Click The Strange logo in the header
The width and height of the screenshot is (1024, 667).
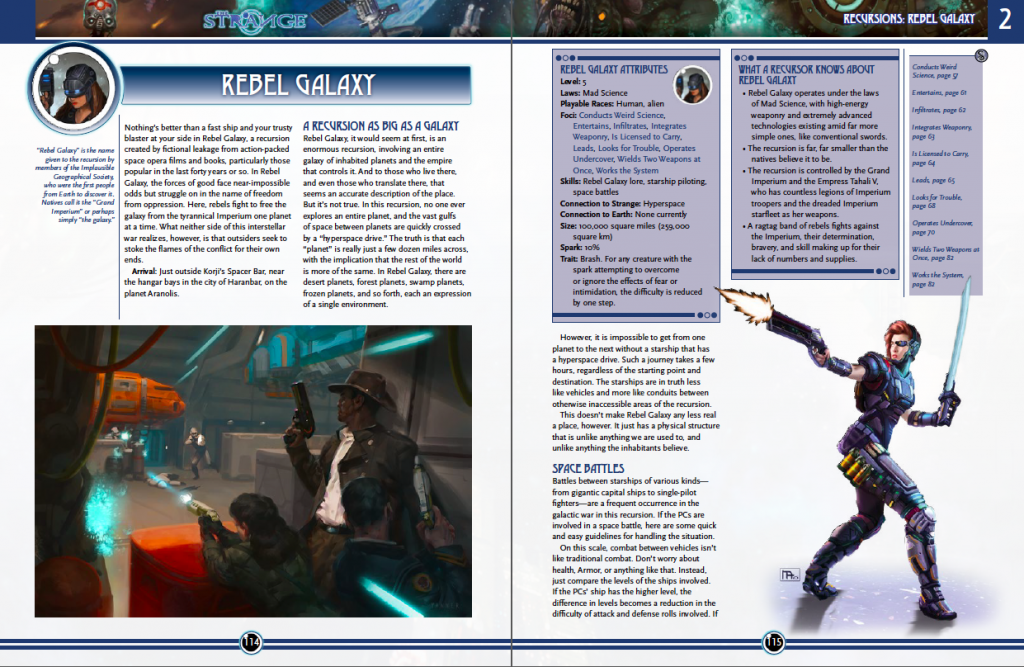tap(254, 20)
